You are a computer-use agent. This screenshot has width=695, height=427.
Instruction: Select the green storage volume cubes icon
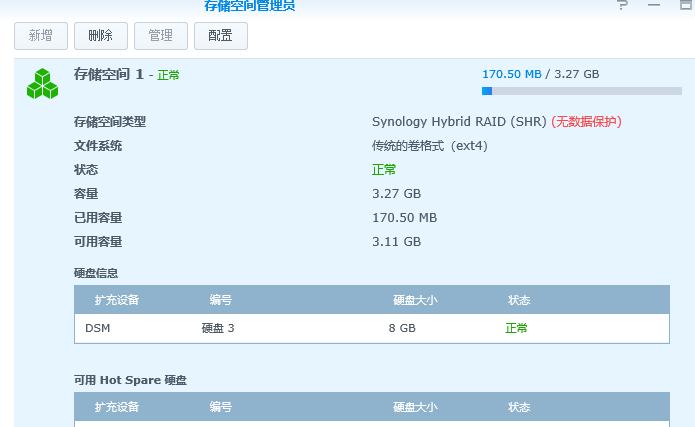point(43,84)
